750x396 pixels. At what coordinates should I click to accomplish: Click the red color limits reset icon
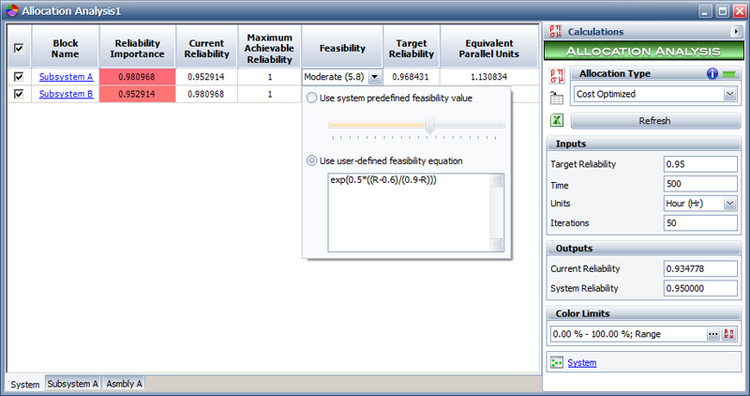coord(728,334)
